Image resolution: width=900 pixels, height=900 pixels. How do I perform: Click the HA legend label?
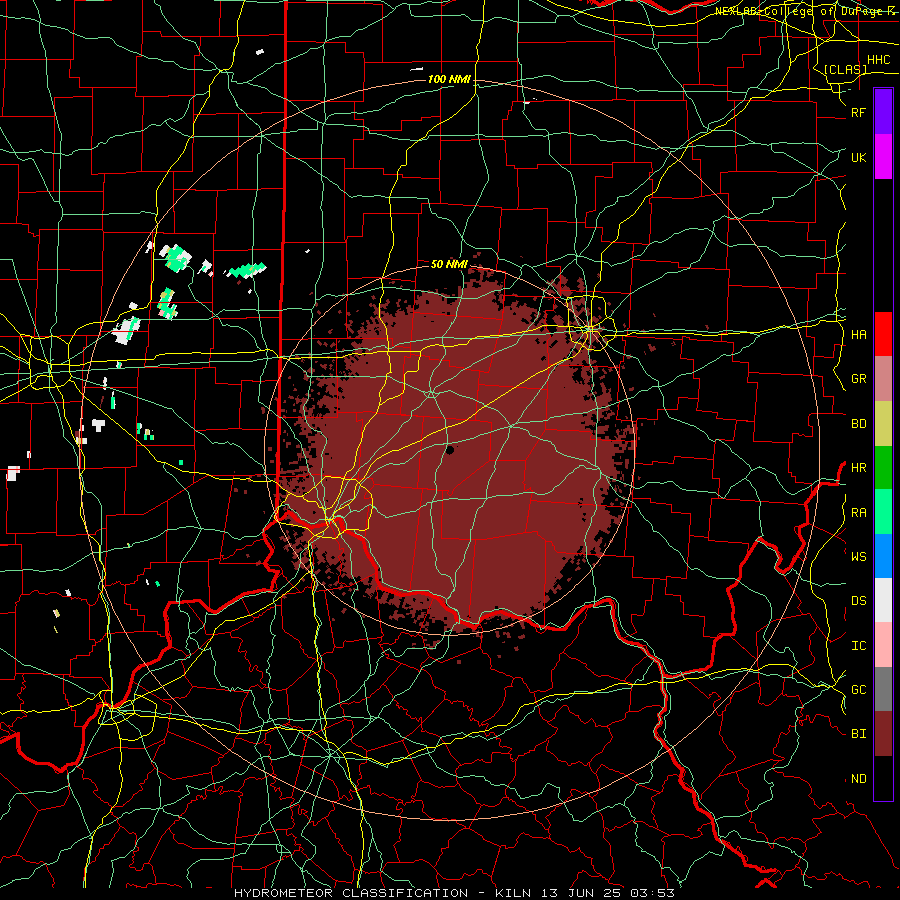tap(858, 335)
